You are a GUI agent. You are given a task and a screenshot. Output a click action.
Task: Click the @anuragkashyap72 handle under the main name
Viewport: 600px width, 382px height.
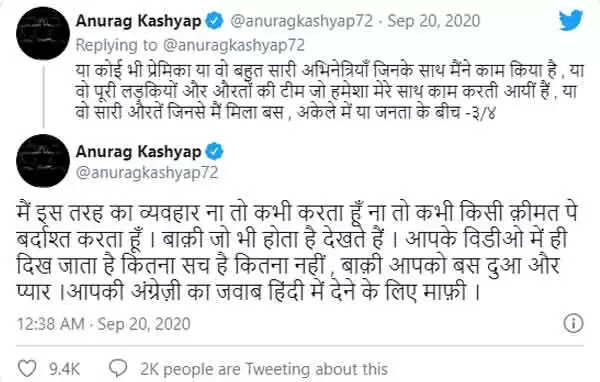pyautogui.click(x=147, y=173)
